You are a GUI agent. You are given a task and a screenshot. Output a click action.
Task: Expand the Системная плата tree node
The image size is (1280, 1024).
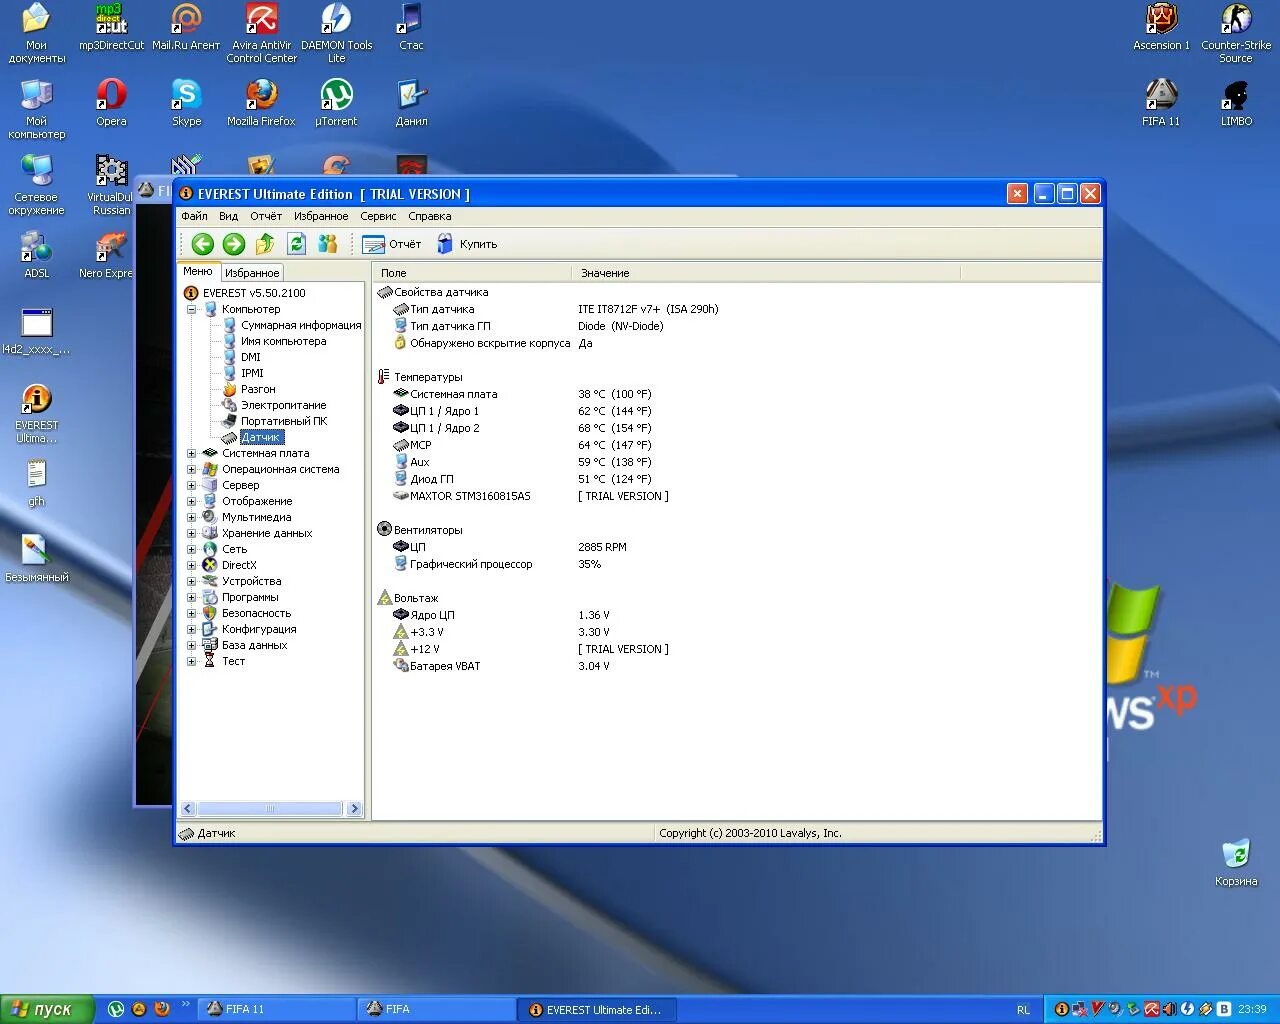pyautogui.click(x=192, y=453)
